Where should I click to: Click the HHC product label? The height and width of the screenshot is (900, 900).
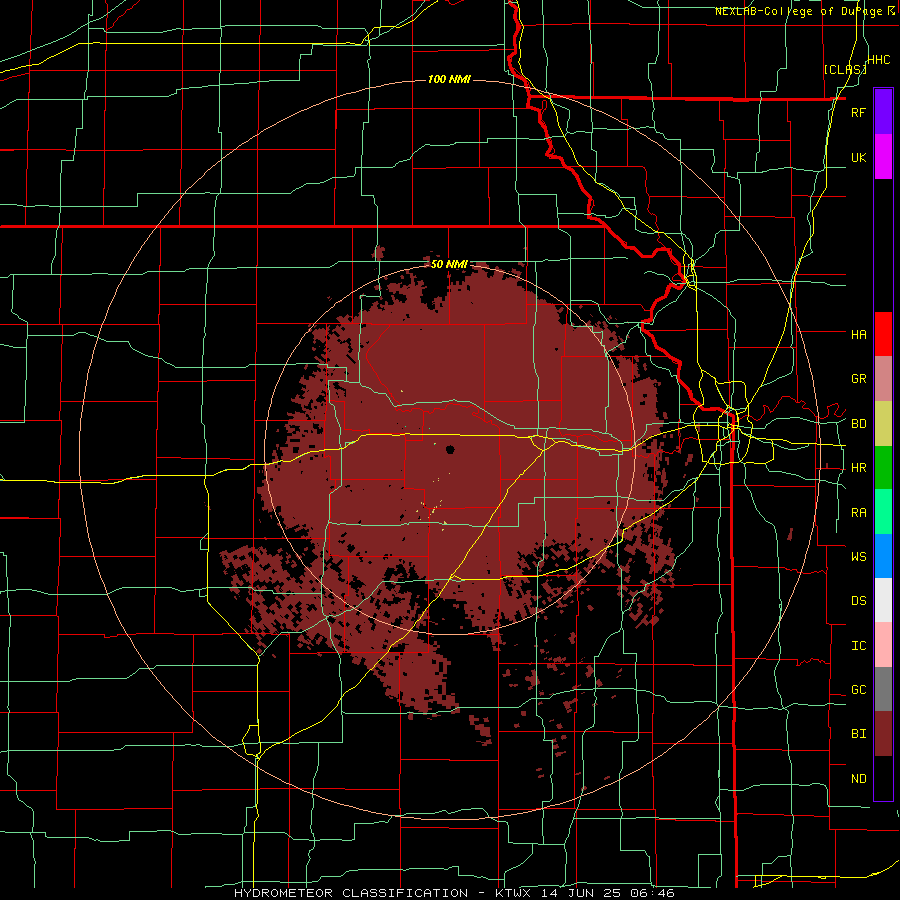click(x=879, y=60)
